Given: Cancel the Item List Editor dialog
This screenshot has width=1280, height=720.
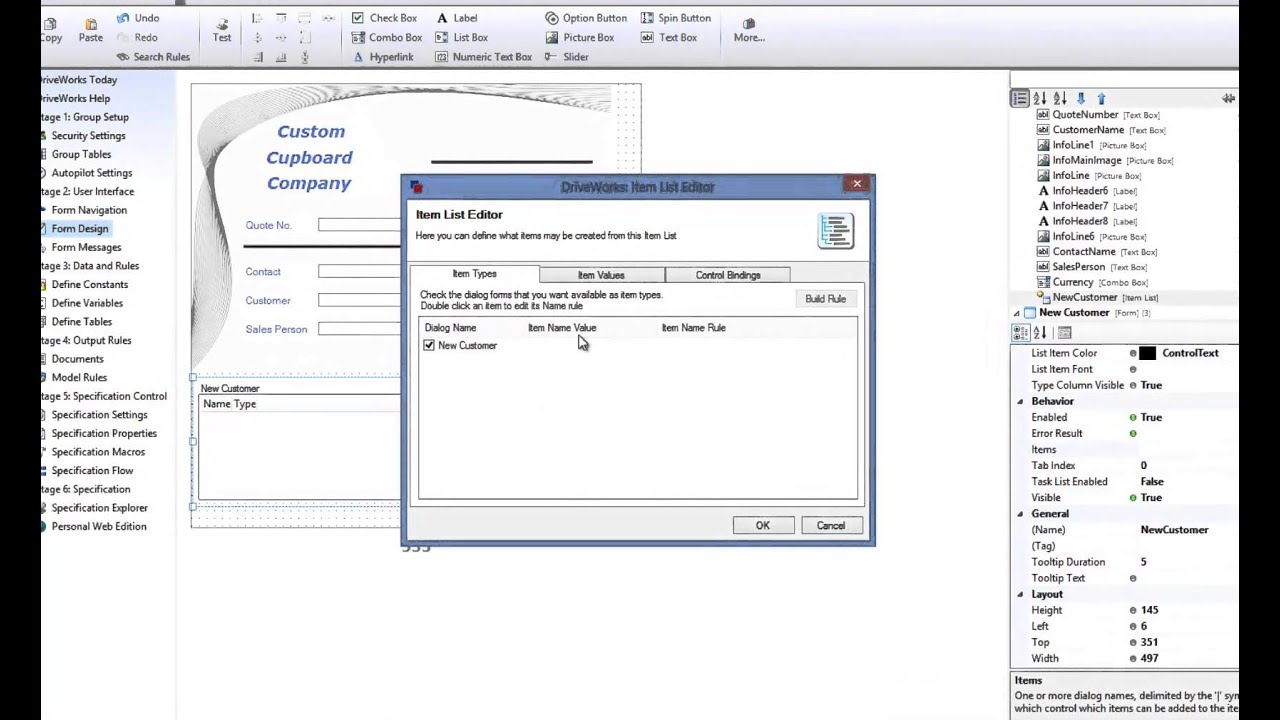Looking at the screenshot, I should pos(831,526).
